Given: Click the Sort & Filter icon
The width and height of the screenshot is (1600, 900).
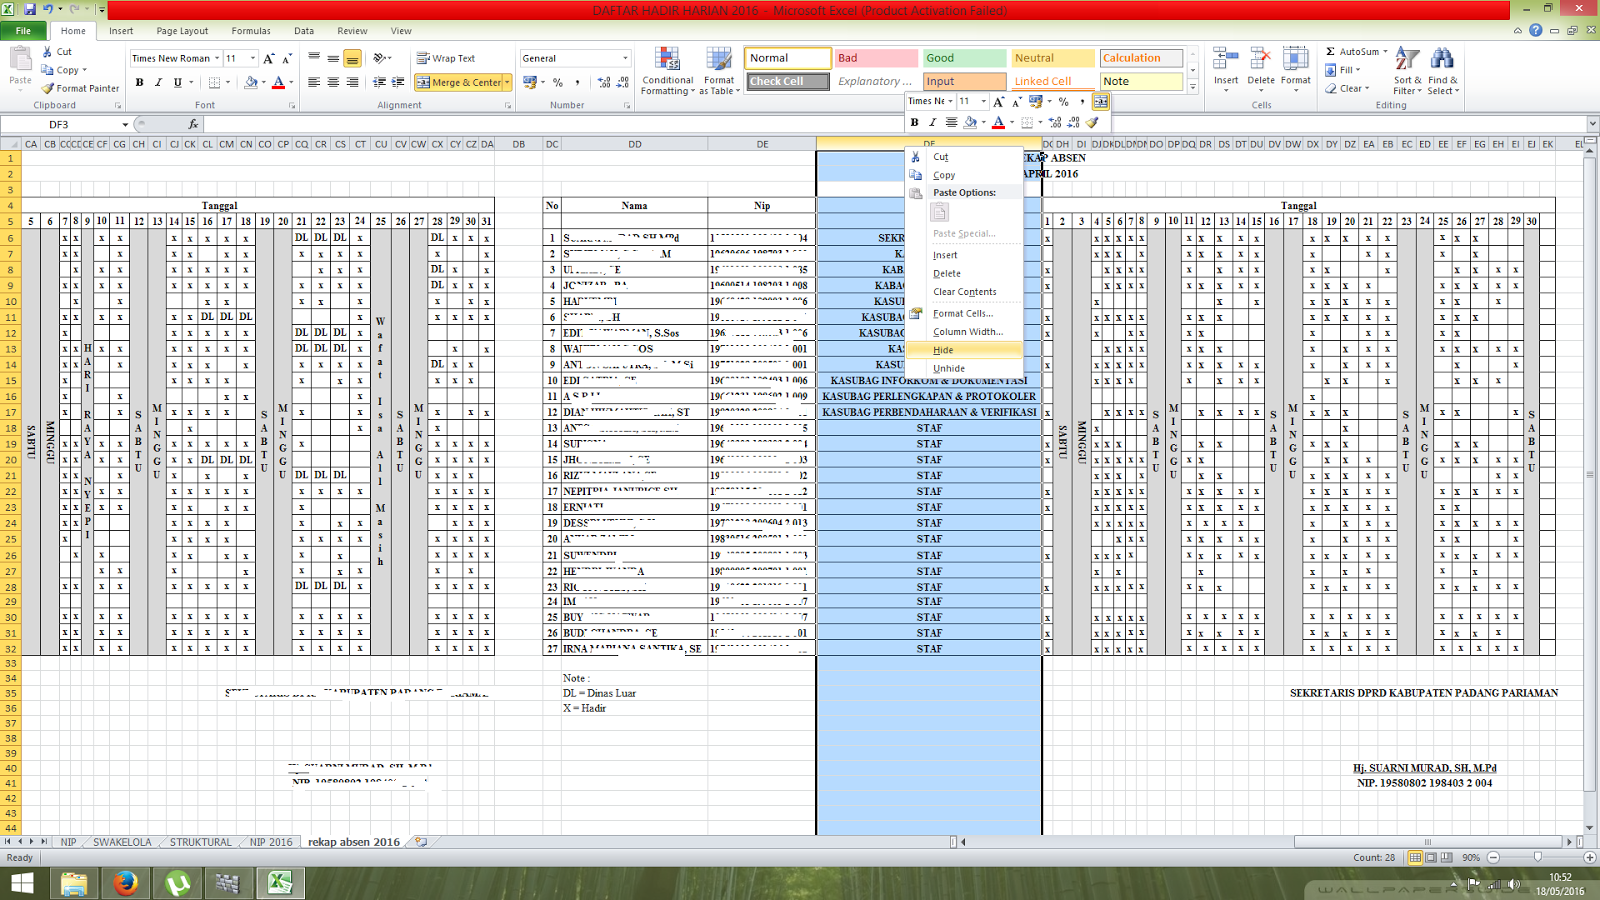Looking at the screenshot, I should click(1405, 70).
